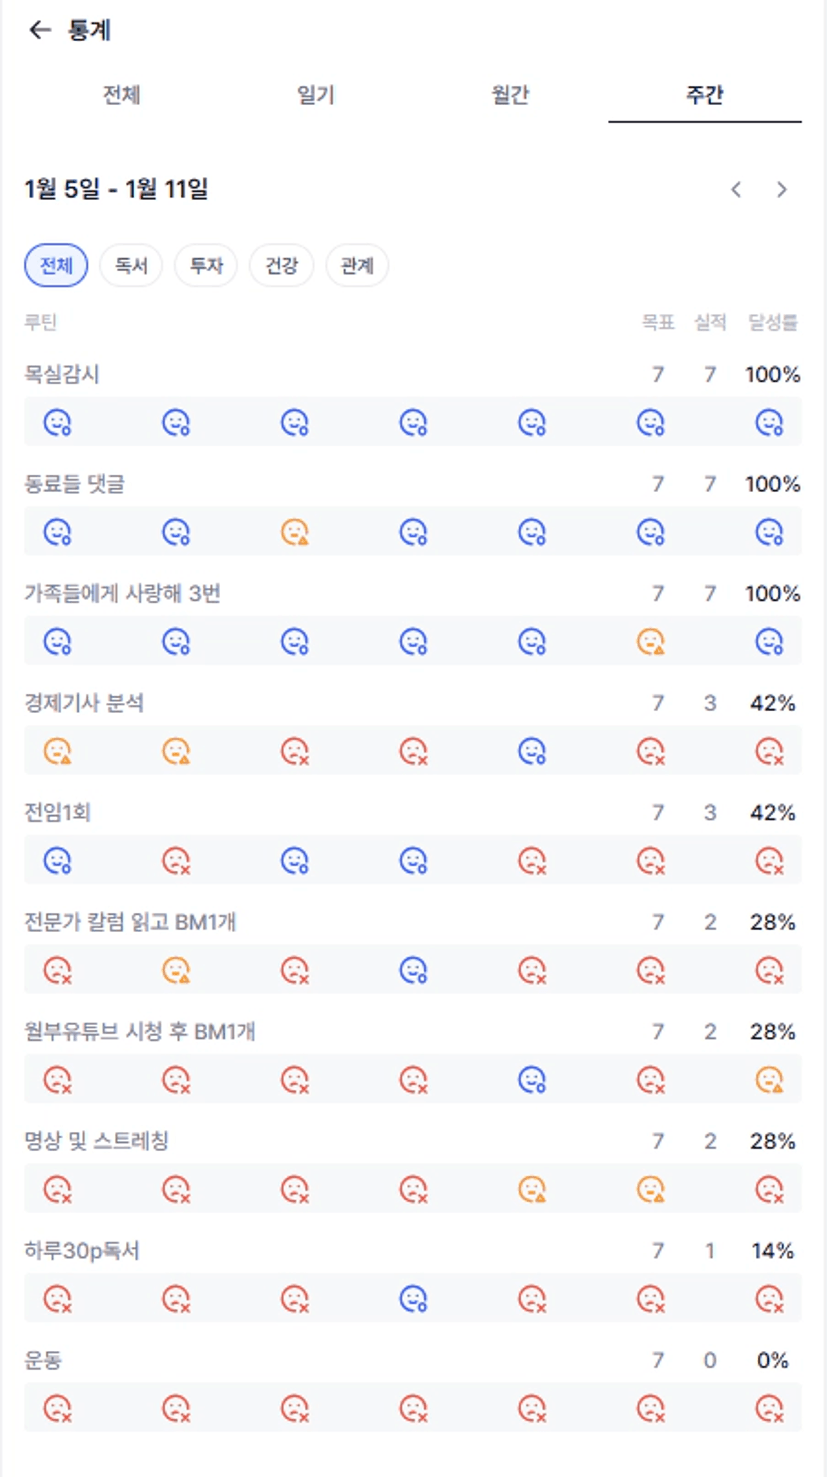827x1477 pixels.
Task: Filter routines by 관계 category
Action: pos(357,266)
